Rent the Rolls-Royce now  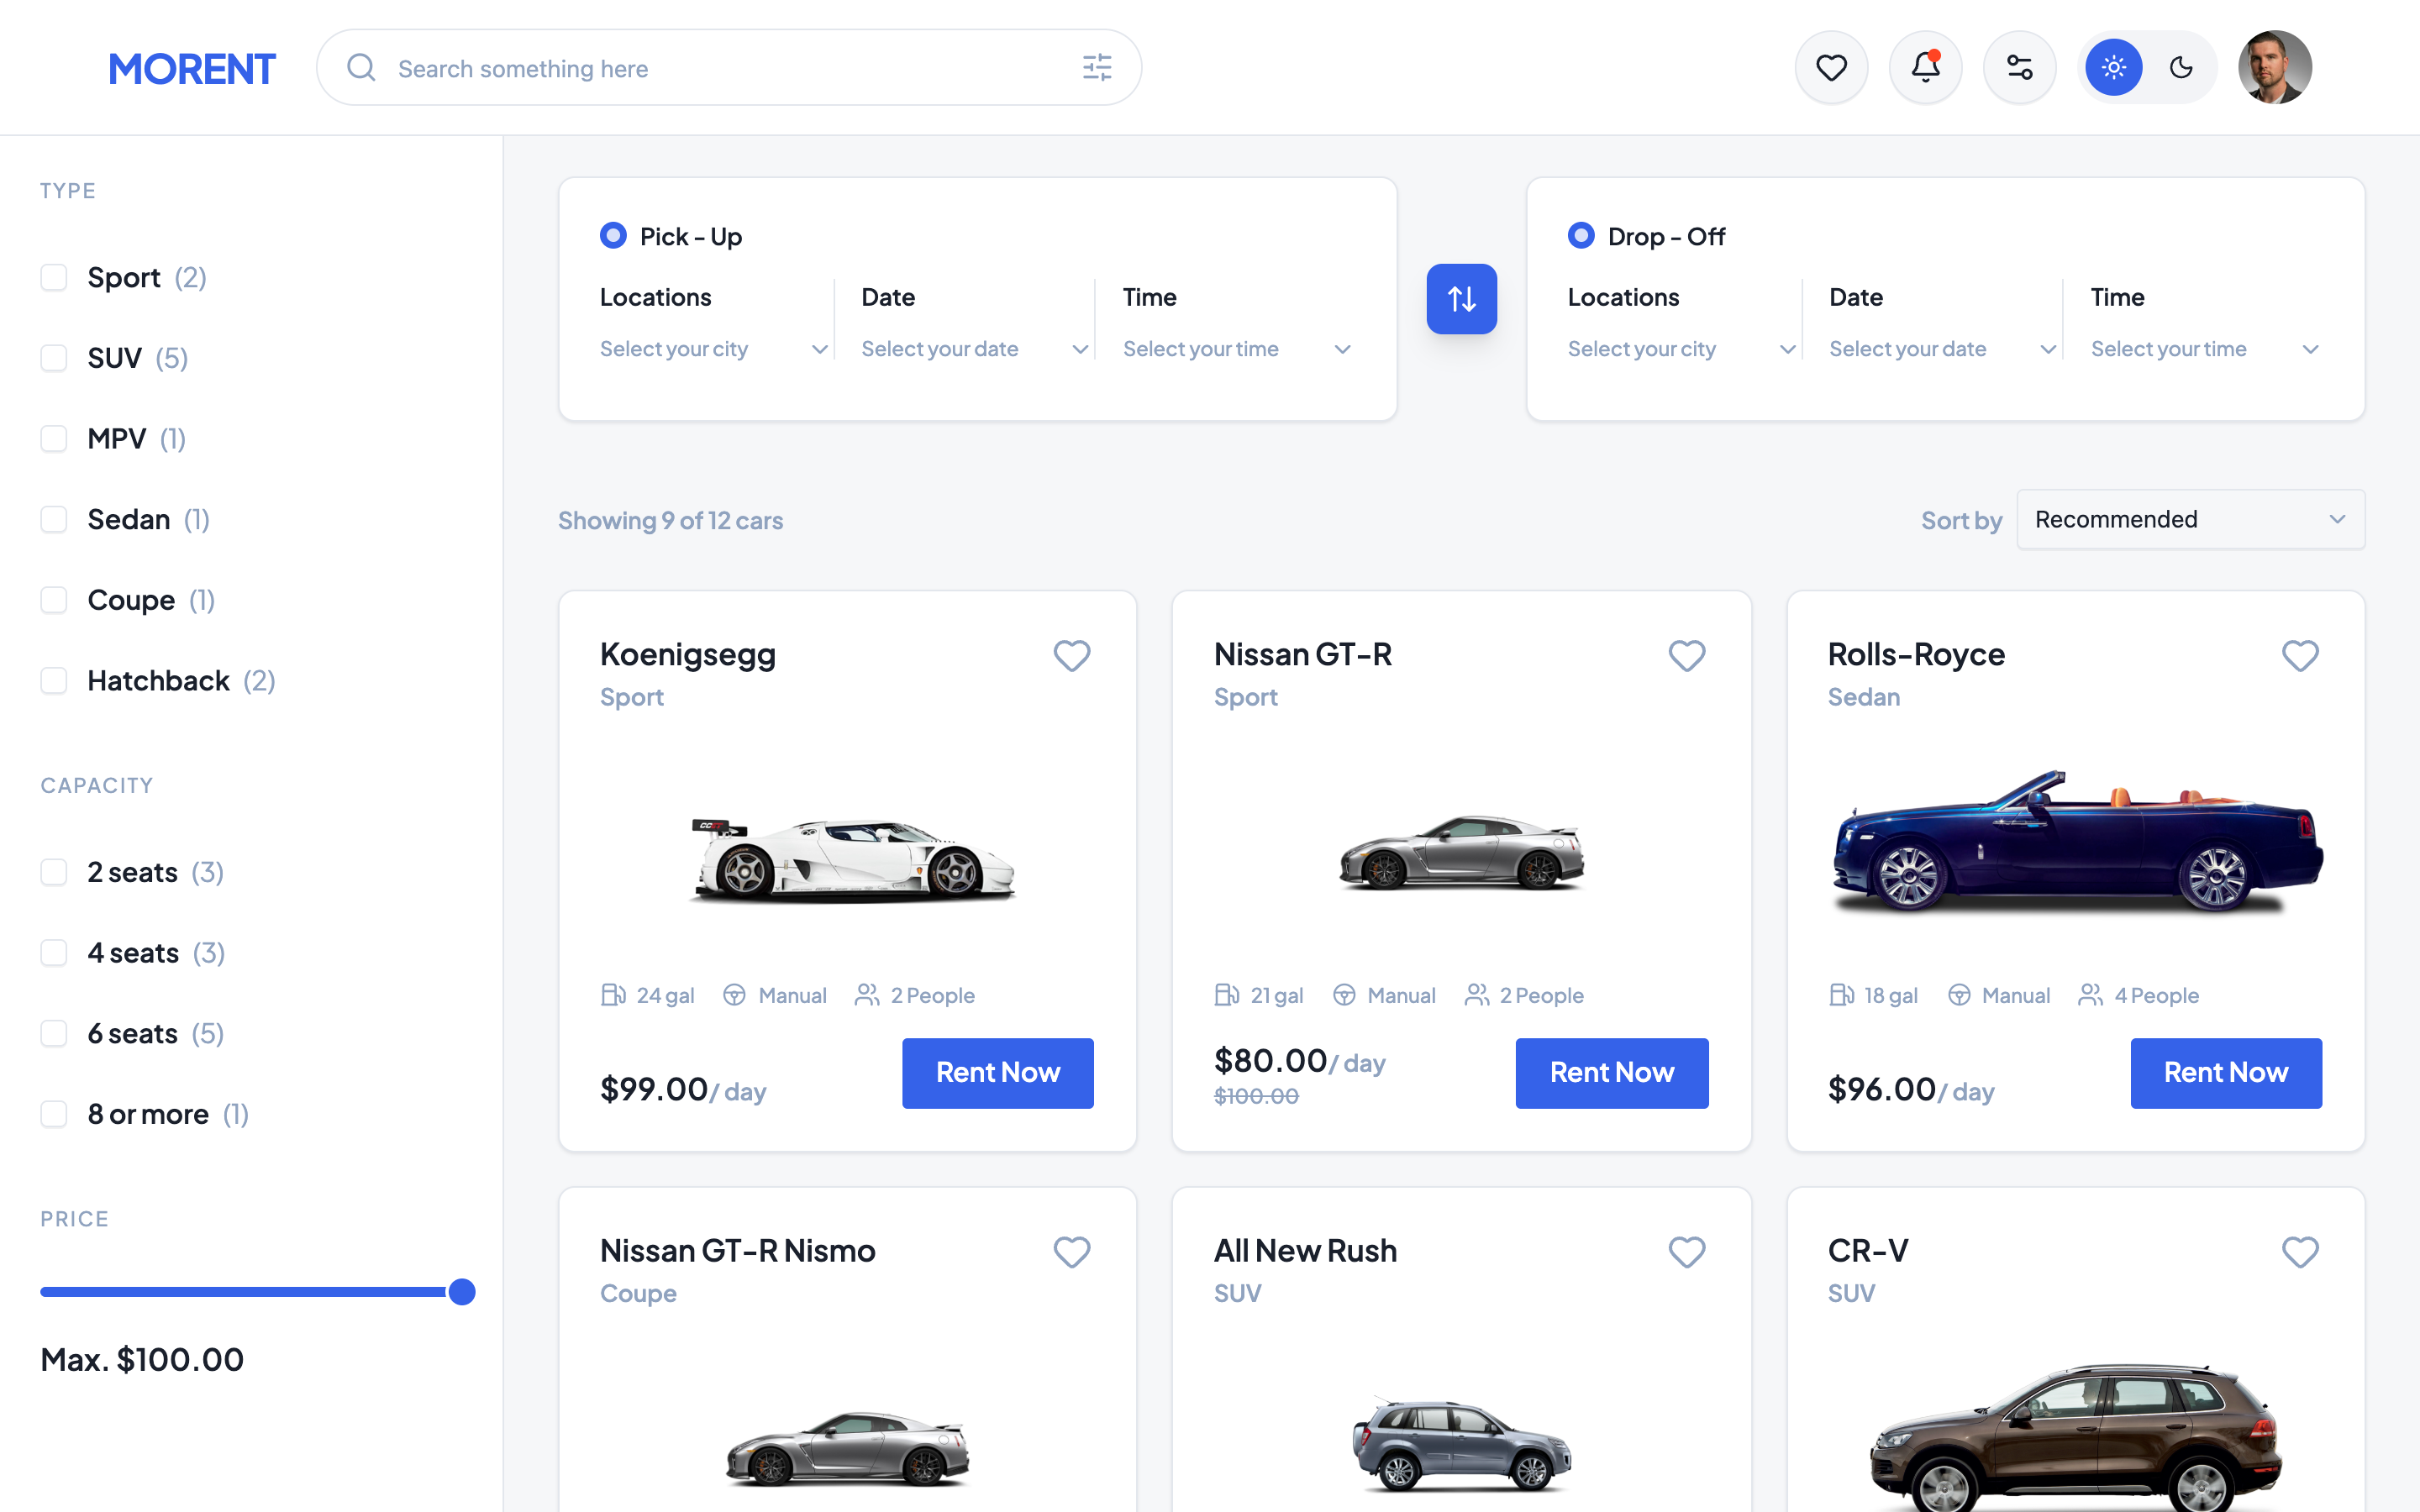tap(2226, 1073)
